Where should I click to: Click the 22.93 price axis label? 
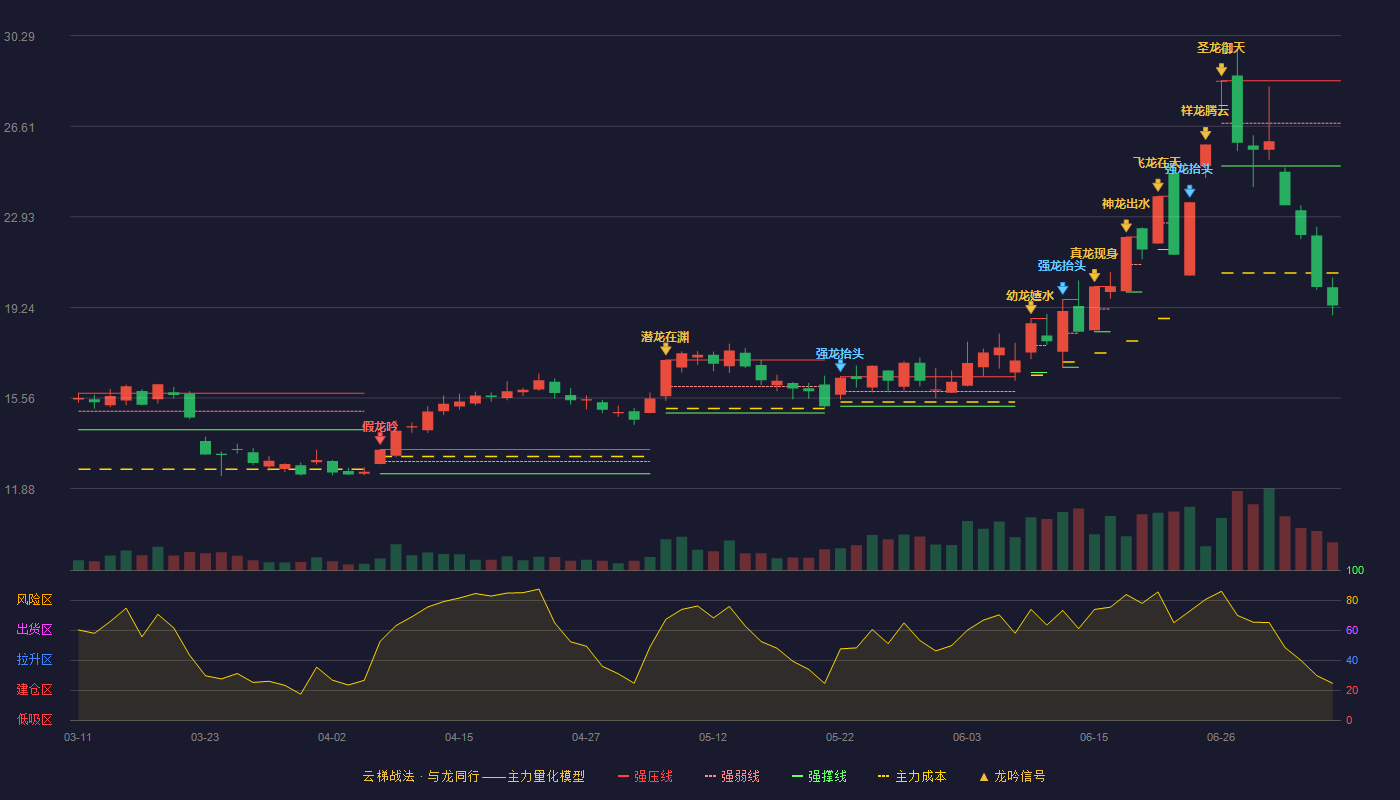pos(19,217)
